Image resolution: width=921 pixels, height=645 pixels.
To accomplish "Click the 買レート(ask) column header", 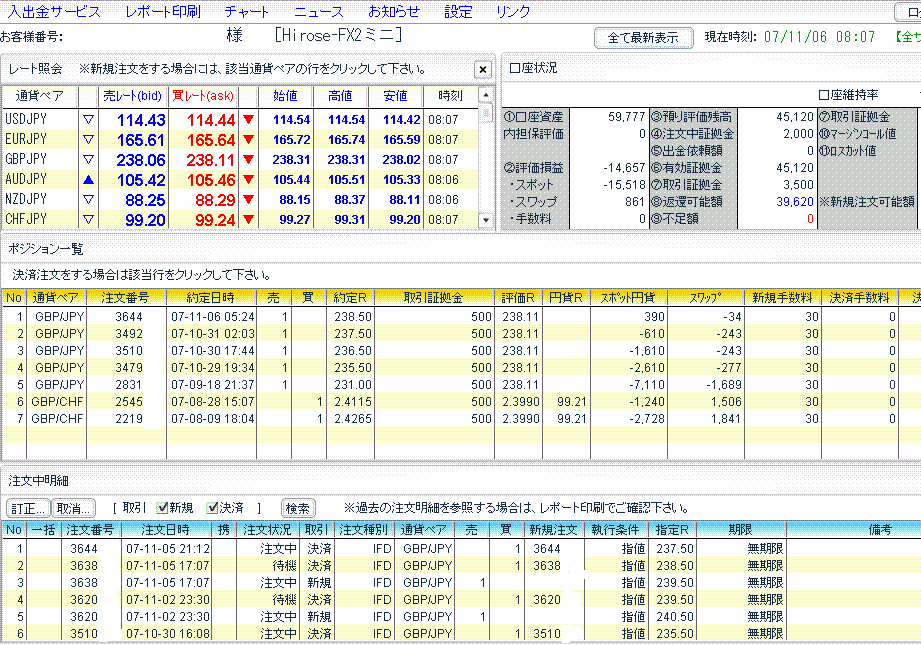I will pos(203,96).
